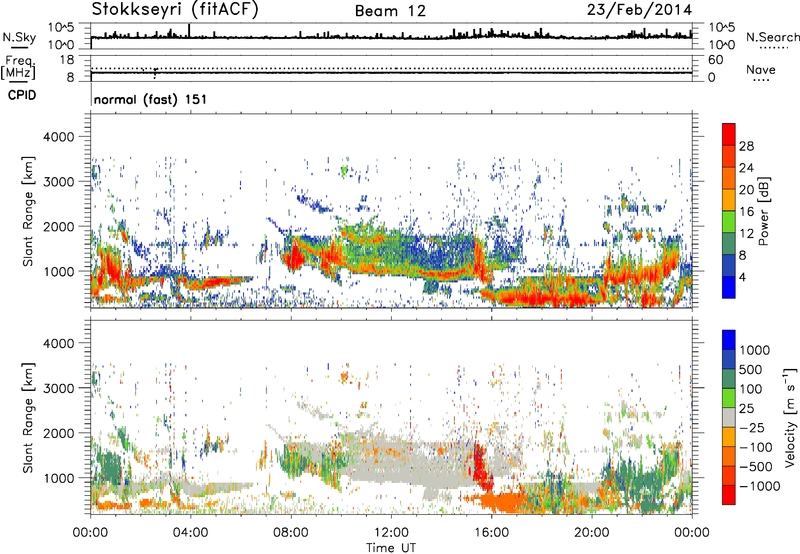Click the '-25' Velocity colorbar value
The height and width of the screenshot is (554, 800).
coord(750,427)
